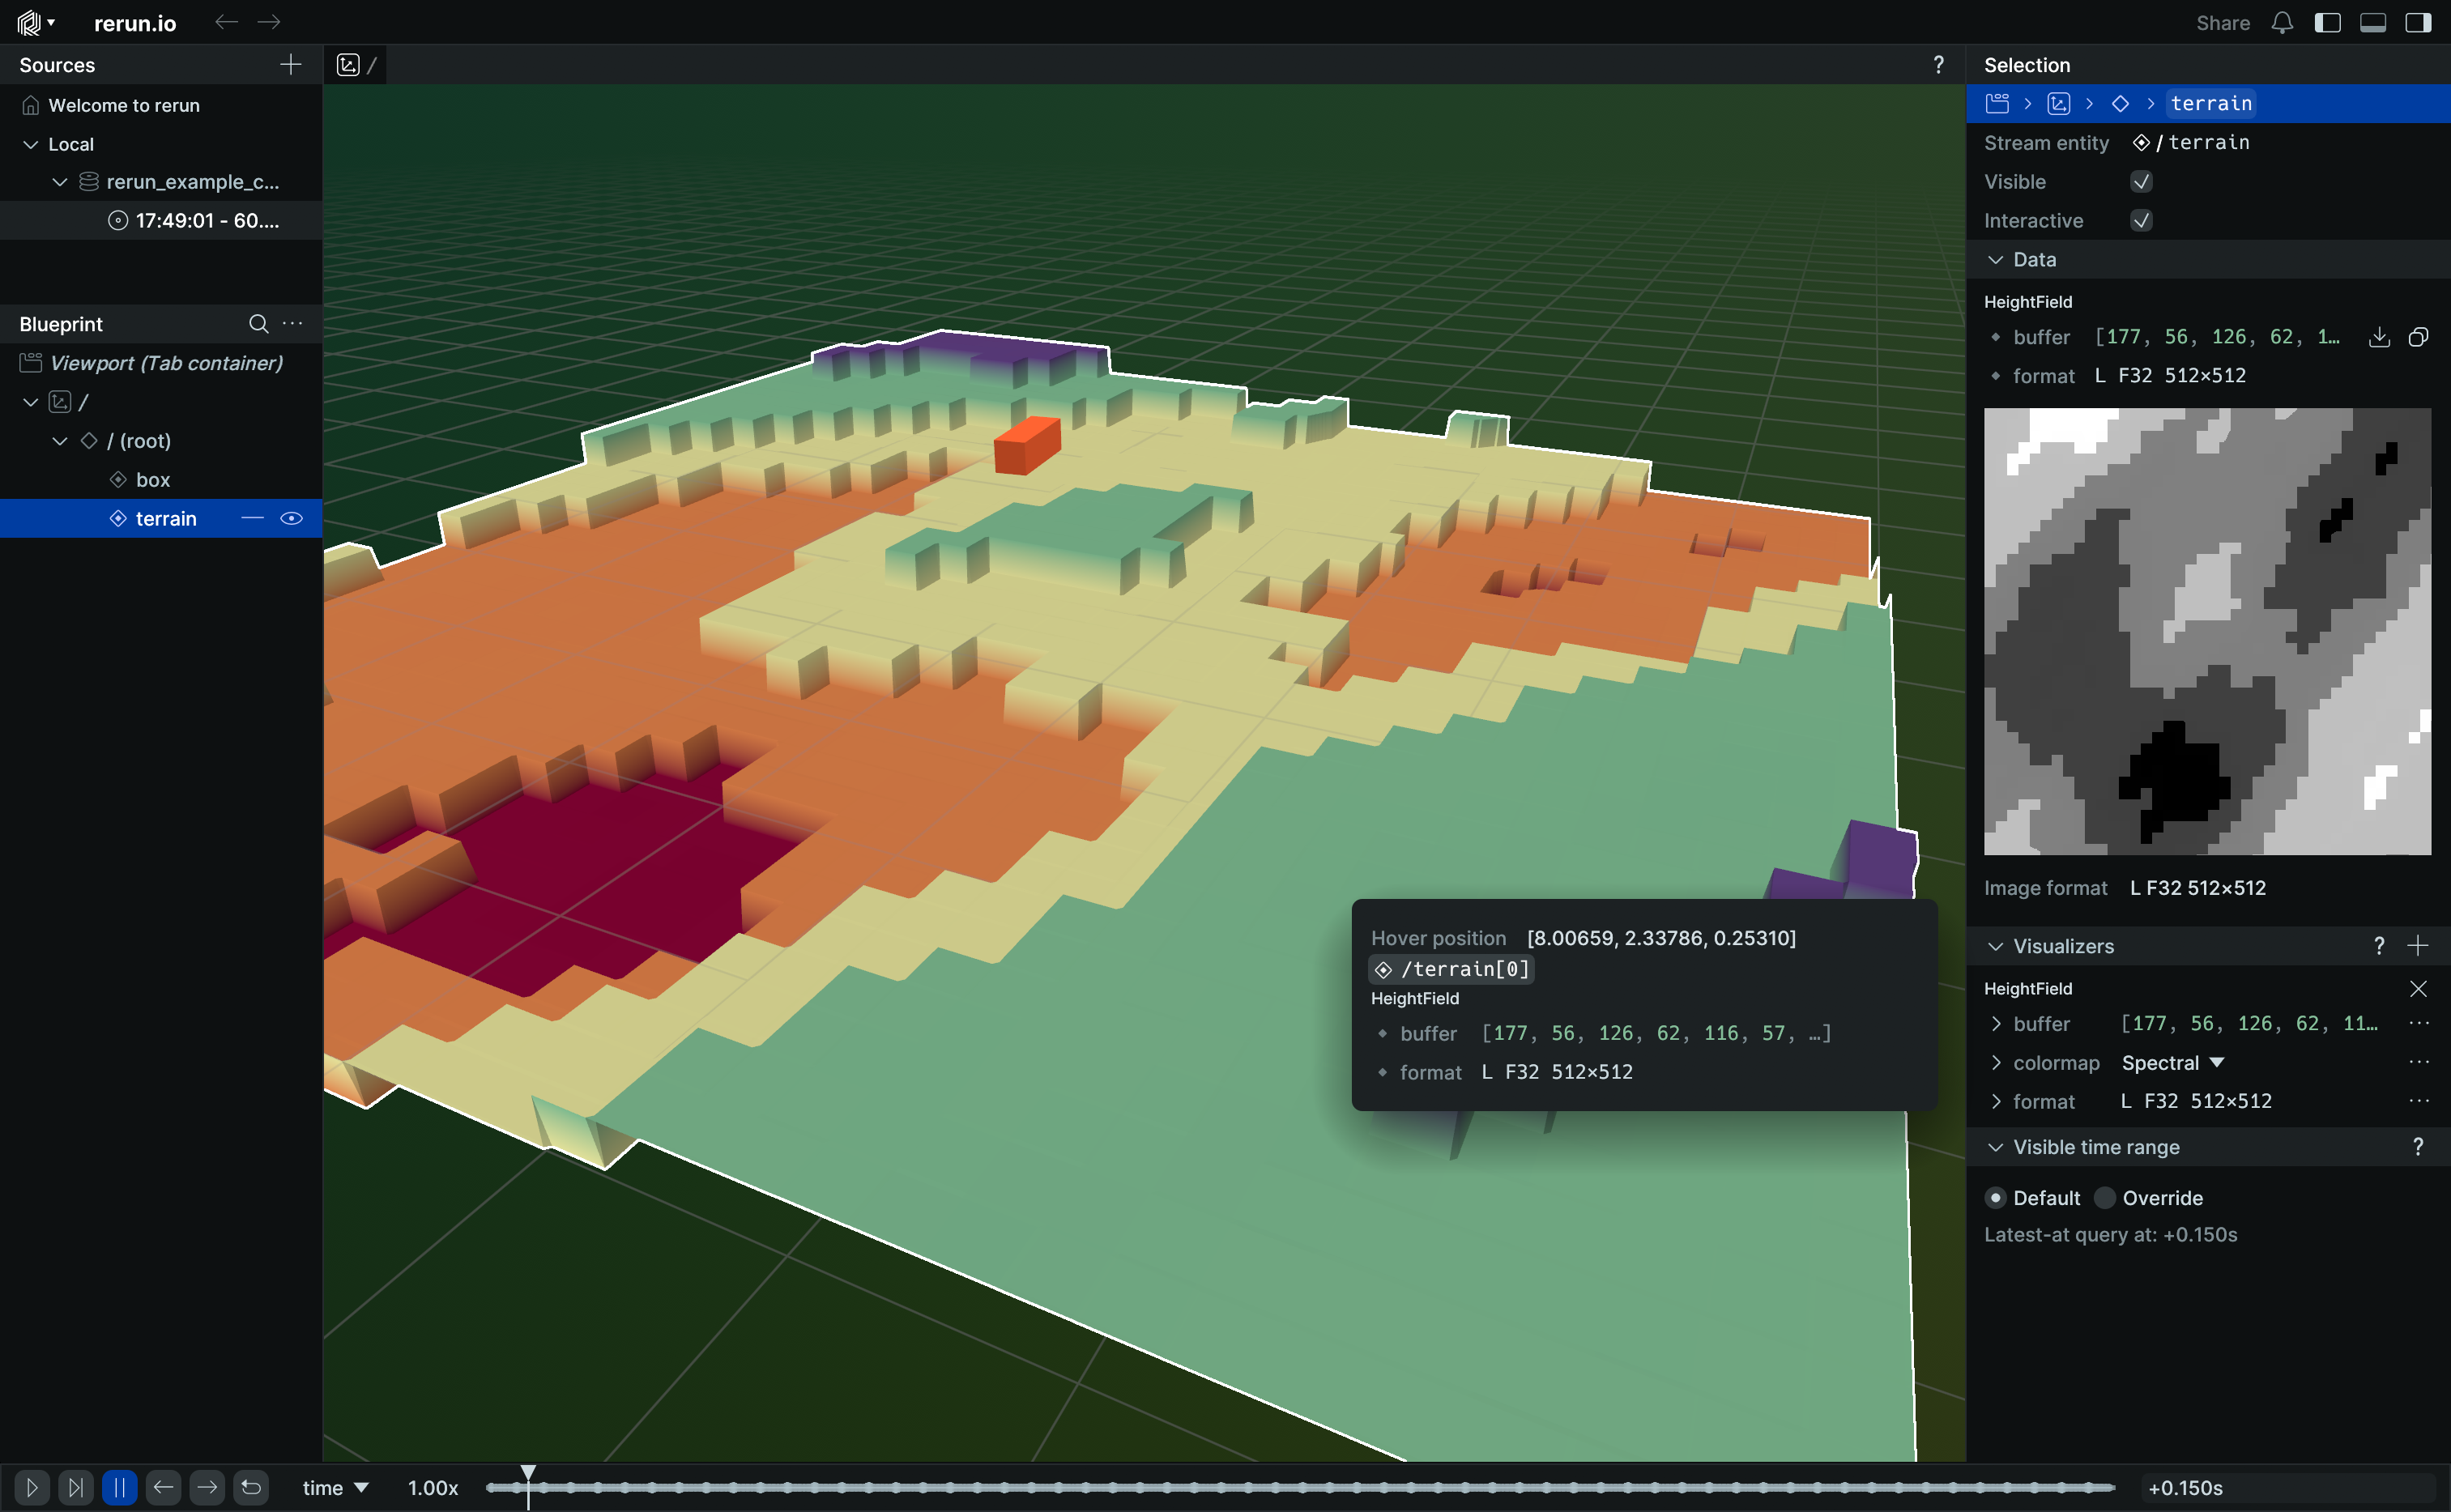Collapse the Local sources tree
Screen dimensions: 2451x1512
31,145
